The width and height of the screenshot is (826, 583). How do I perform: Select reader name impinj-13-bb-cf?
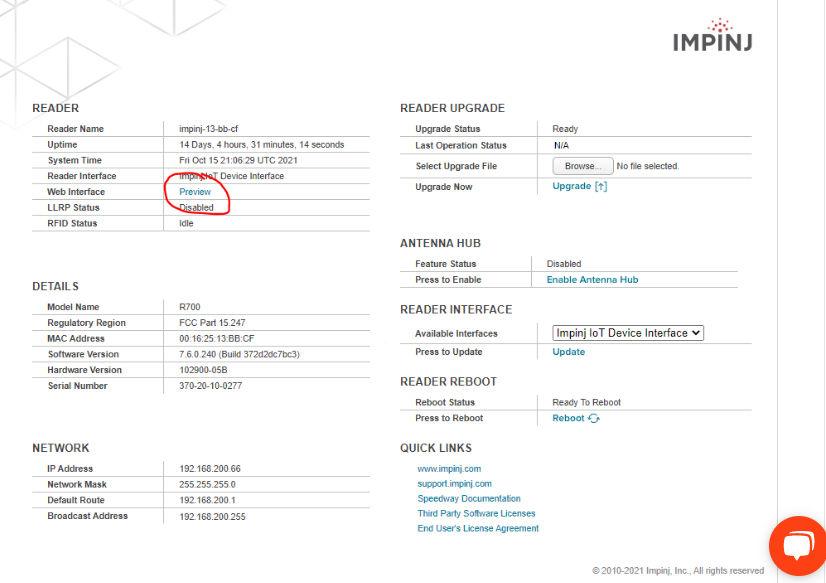coord(209,129)
